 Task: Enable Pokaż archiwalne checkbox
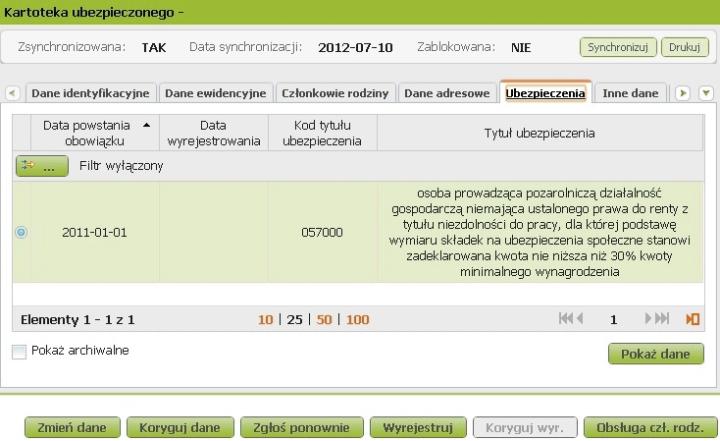(x=19, y=351)
